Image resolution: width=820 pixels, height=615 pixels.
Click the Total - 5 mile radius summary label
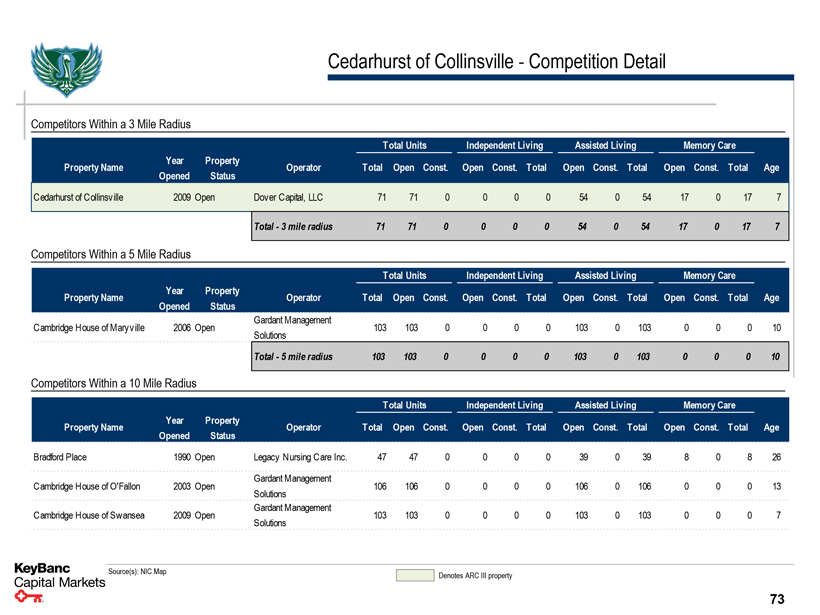click(294, 356)
